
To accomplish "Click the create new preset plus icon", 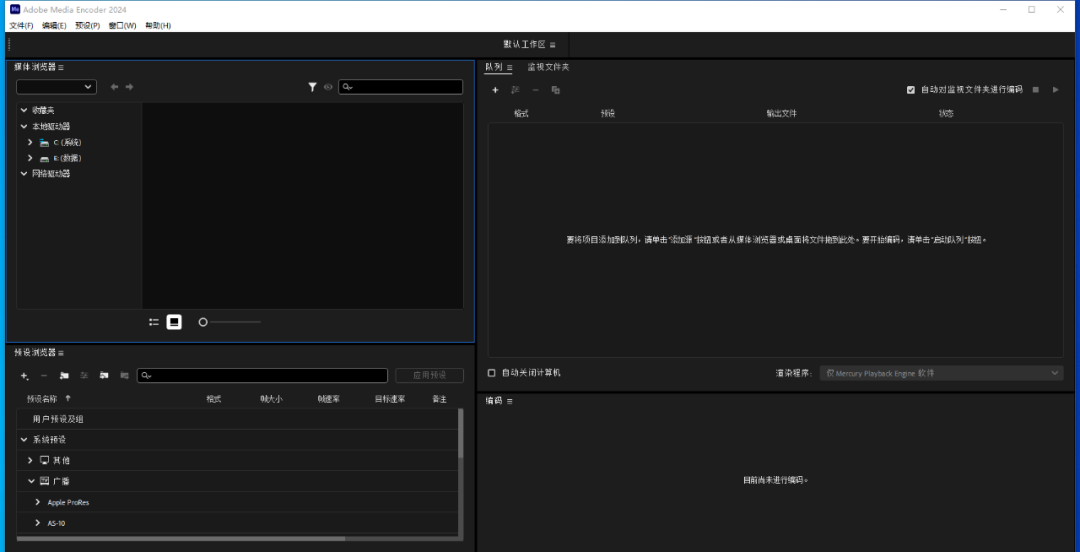I will coord(24,376).
